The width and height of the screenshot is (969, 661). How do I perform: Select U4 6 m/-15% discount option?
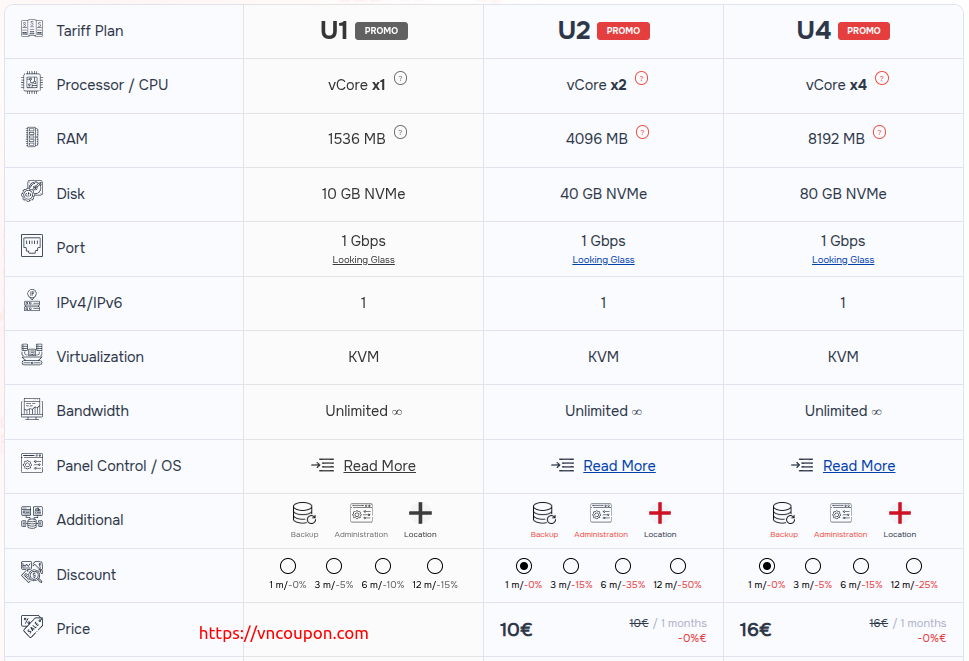[861, 566]
